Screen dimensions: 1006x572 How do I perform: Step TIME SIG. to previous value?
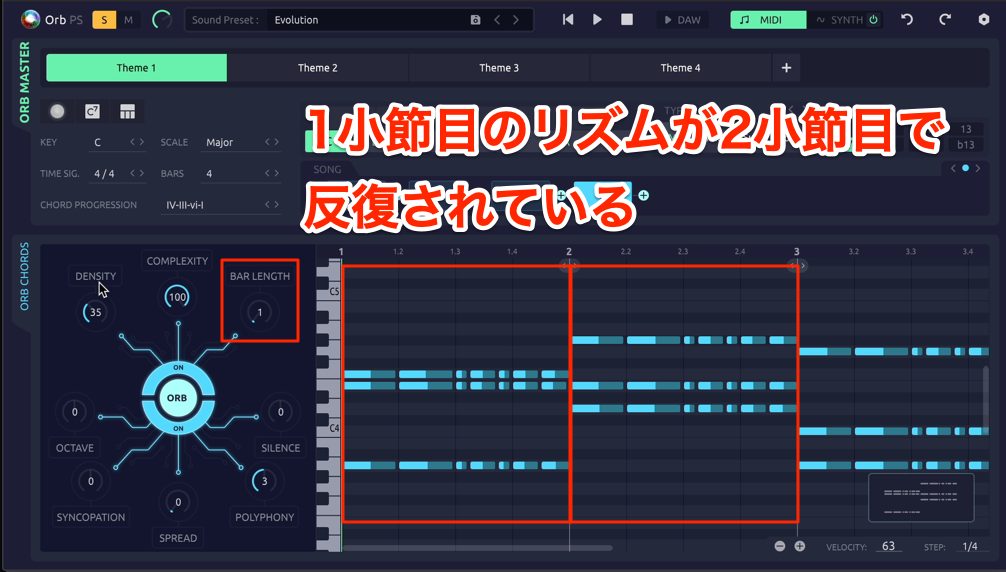[x=133, y=173]
